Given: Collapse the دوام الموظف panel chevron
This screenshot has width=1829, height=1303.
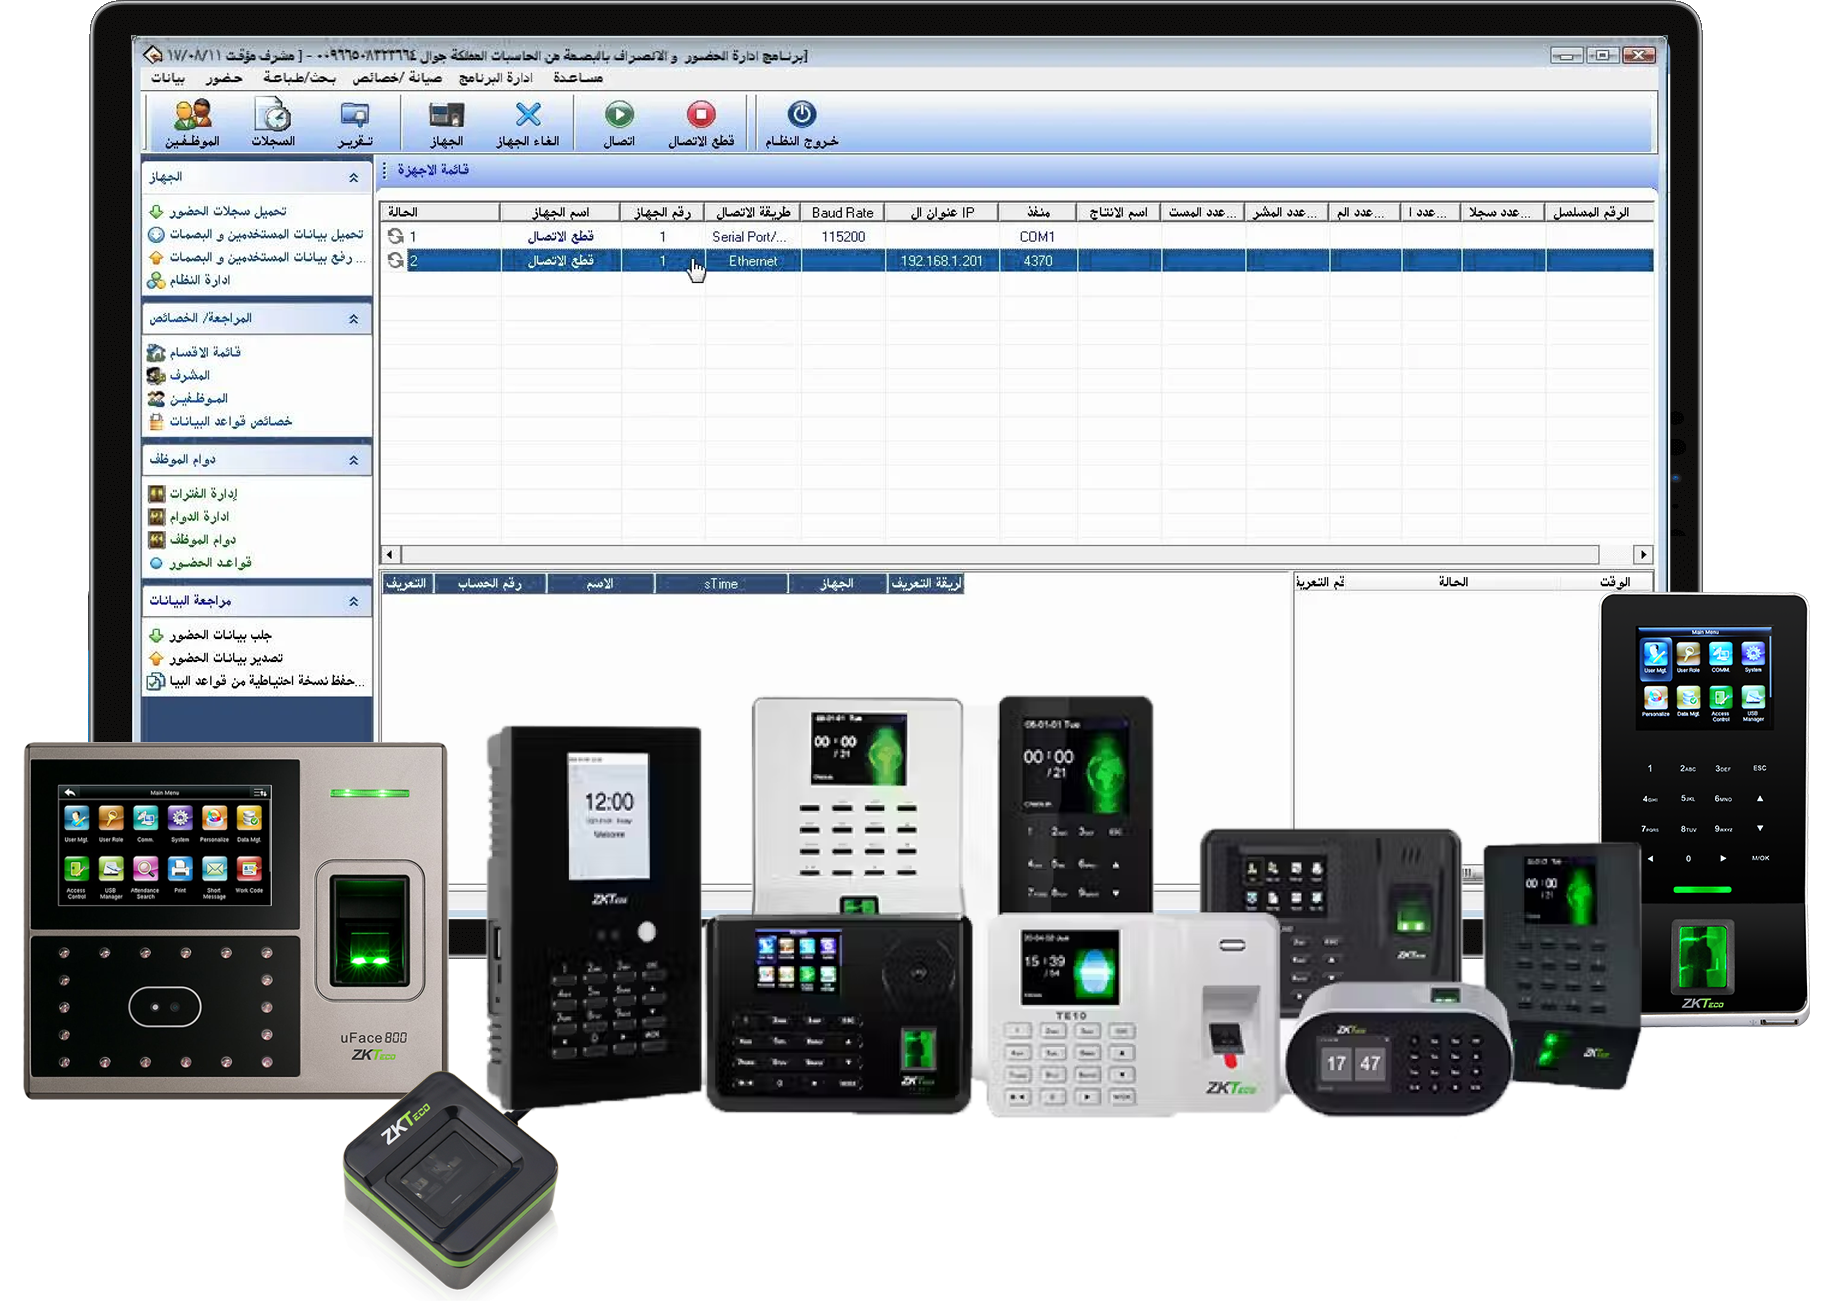Looking at the screenshot, I should click(353, 460).
